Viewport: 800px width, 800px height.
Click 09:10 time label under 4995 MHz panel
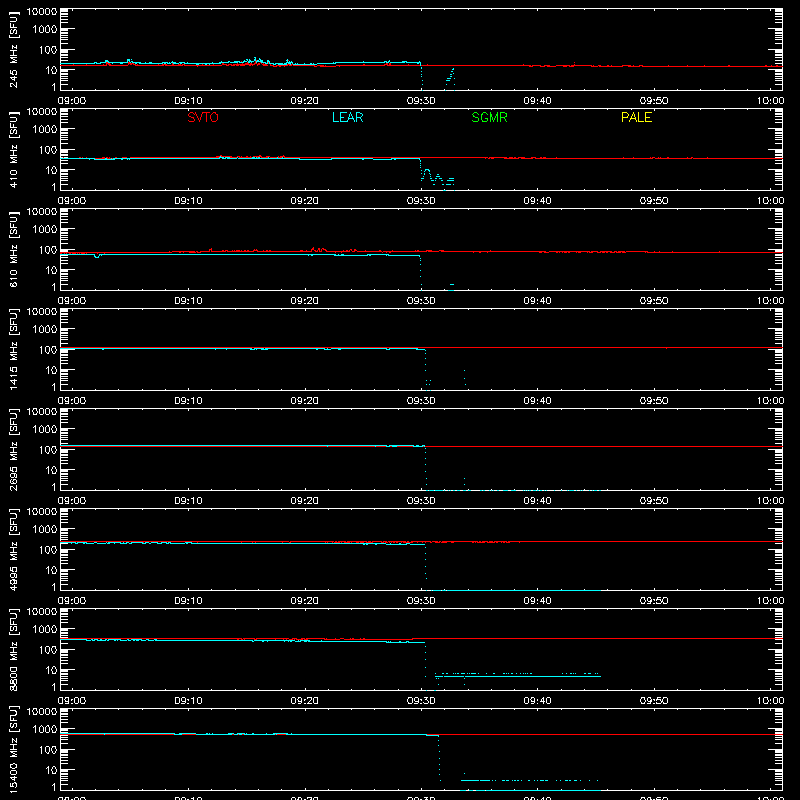[188, 601]
